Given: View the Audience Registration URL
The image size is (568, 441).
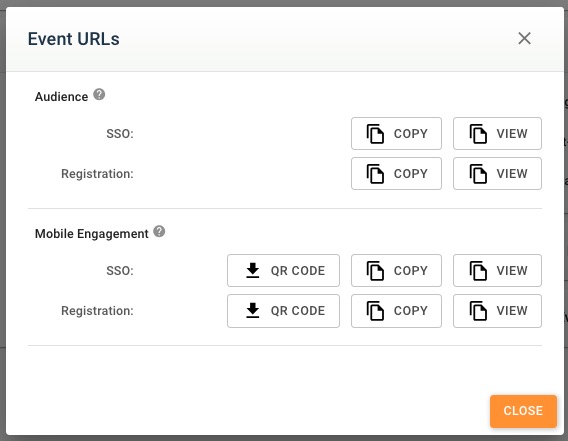Looking at the screenshot, I should point(497,174).
